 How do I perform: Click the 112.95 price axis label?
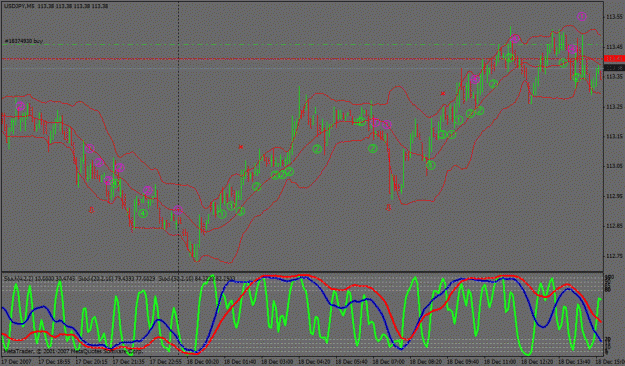coord(614,196)
